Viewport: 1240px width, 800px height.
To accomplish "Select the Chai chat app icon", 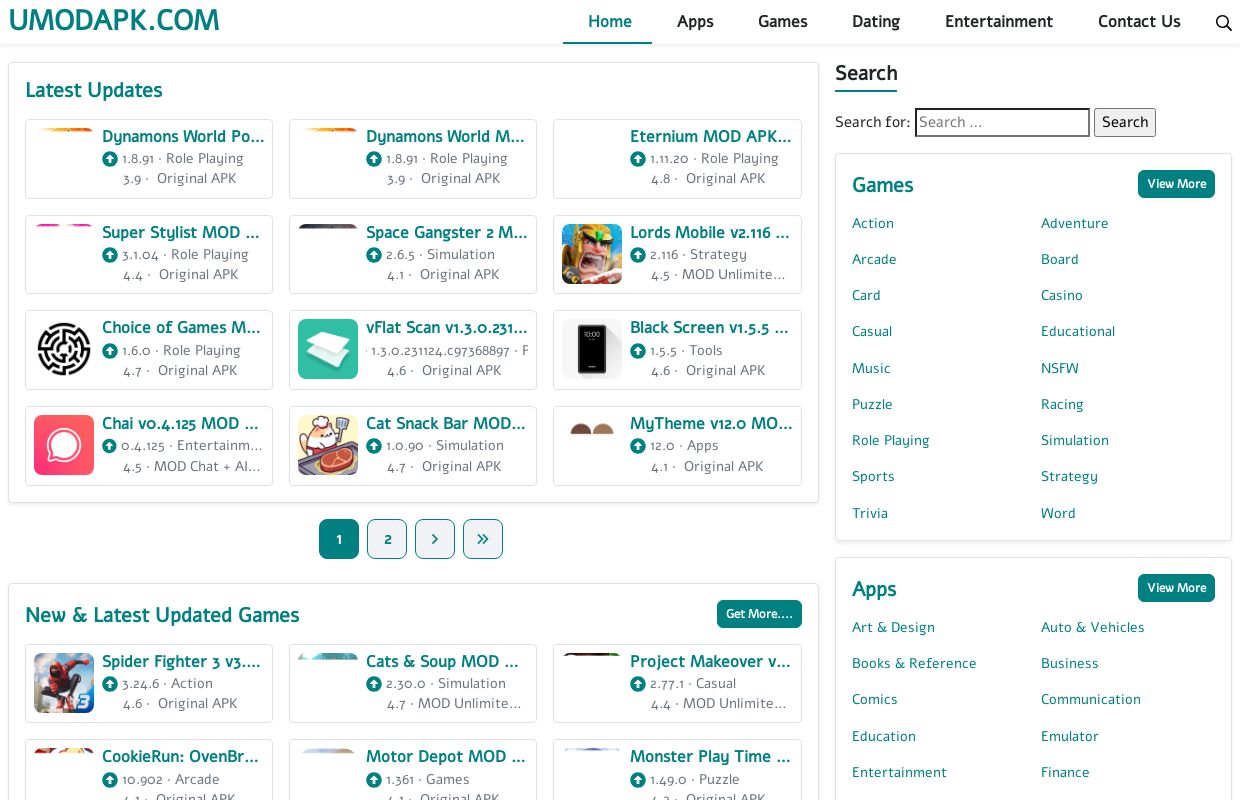I will tap(64, 445).
